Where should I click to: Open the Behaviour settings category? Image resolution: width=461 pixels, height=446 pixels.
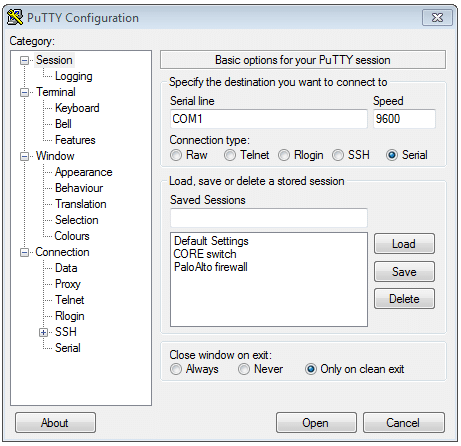pyautogui.click(x=79, y=188)
